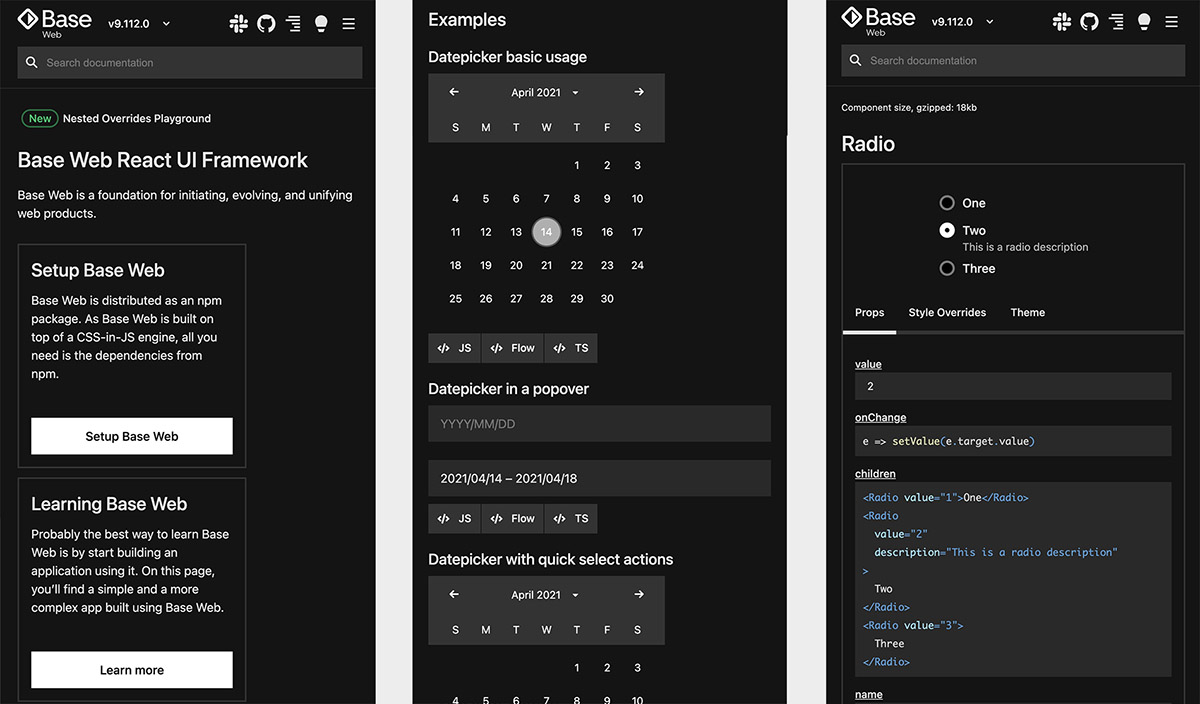This screenshot has width=1200, height=704.
Task: View Flow code under popover datepicker
Action: tap(512, 518)
